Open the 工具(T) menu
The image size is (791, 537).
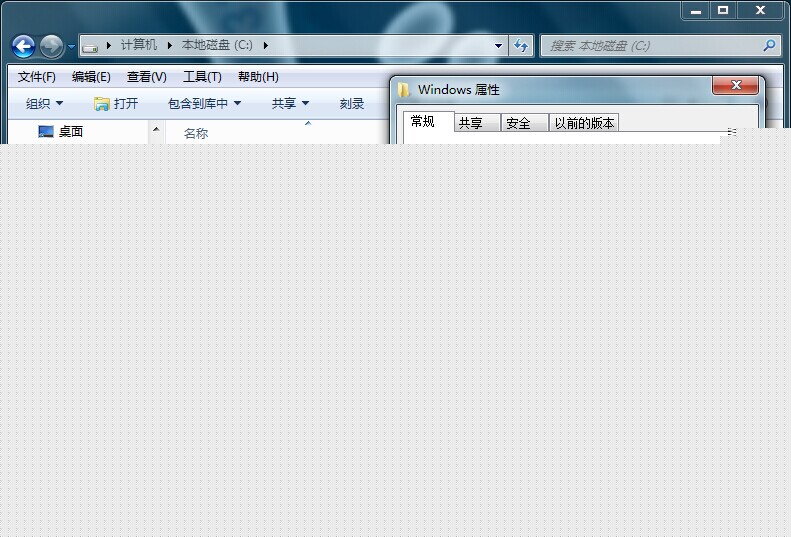202,77
